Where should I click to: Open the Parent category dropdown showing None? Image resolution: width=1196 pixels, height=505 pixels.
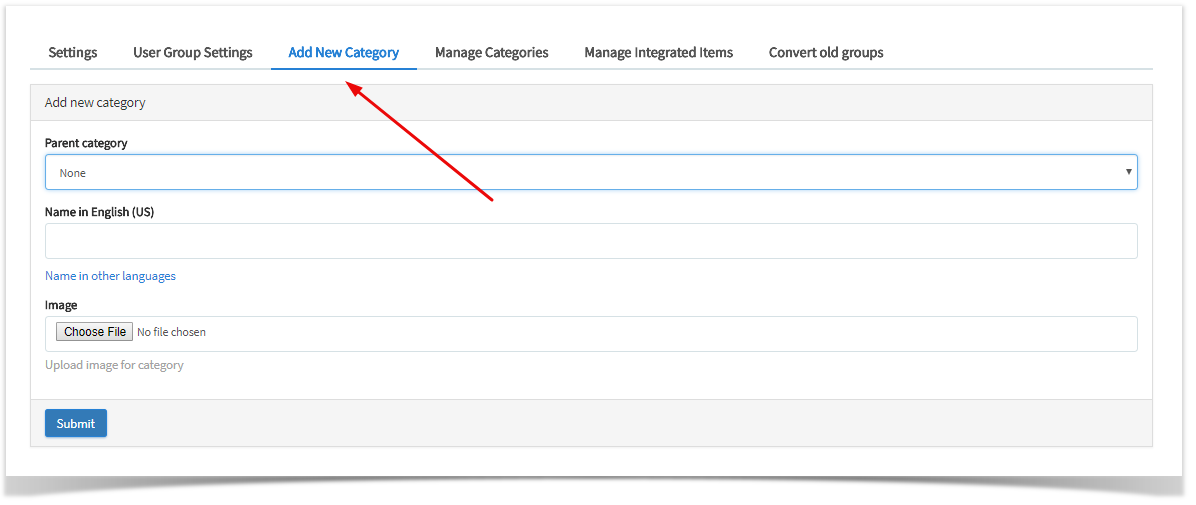coord(591,172)
